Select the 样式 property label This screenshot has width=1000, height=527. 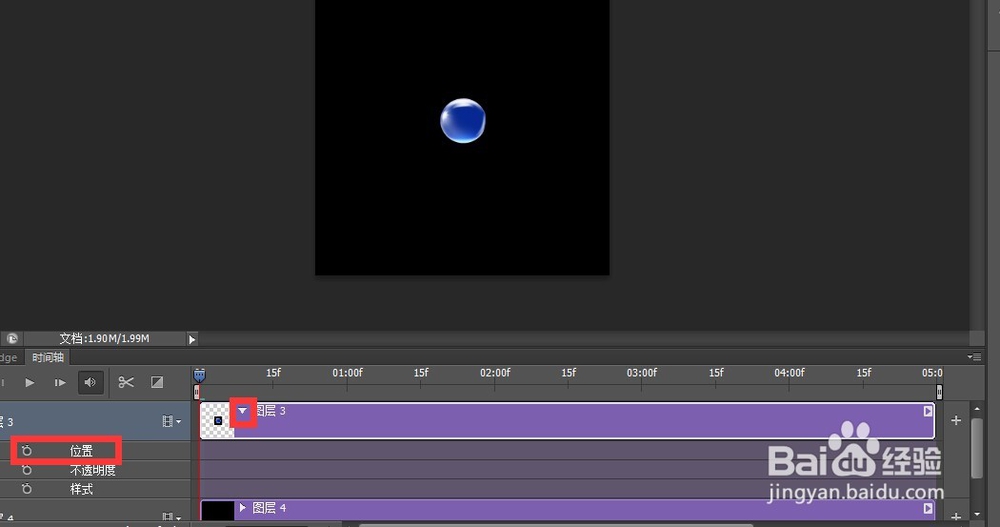click(82, 489)
